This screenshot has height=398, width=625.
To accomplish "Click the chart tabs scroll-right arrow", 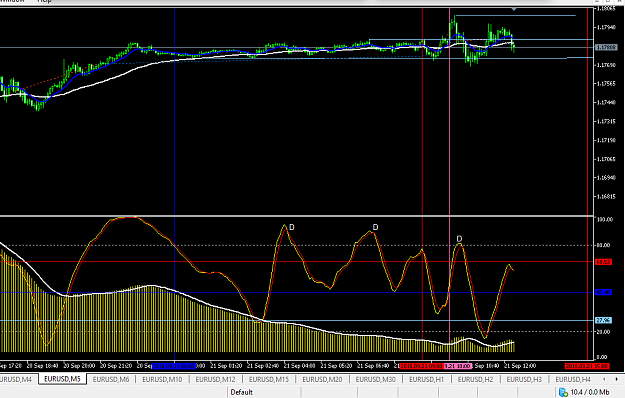I will coord(617,379).
